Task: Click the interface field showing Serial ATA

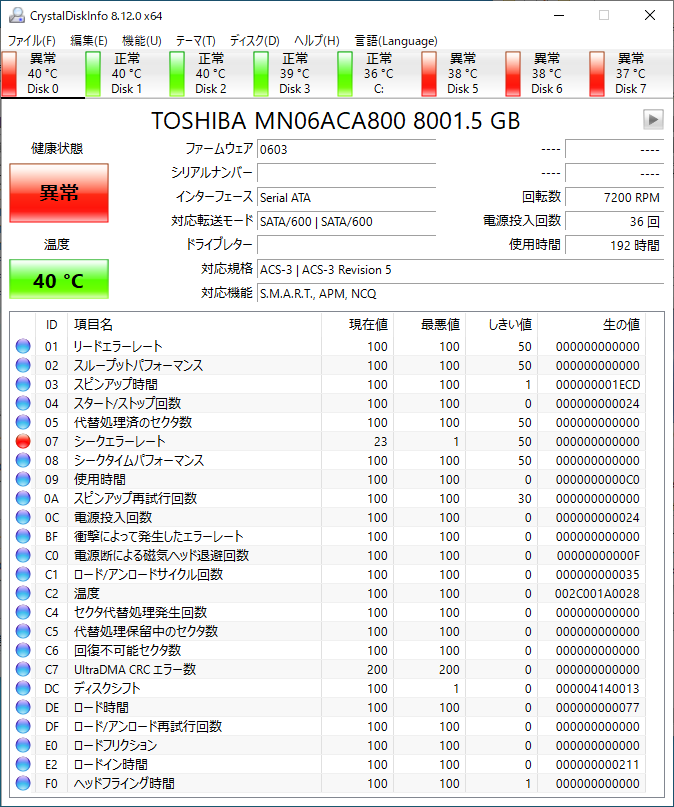Action: (x=346, y=197)
